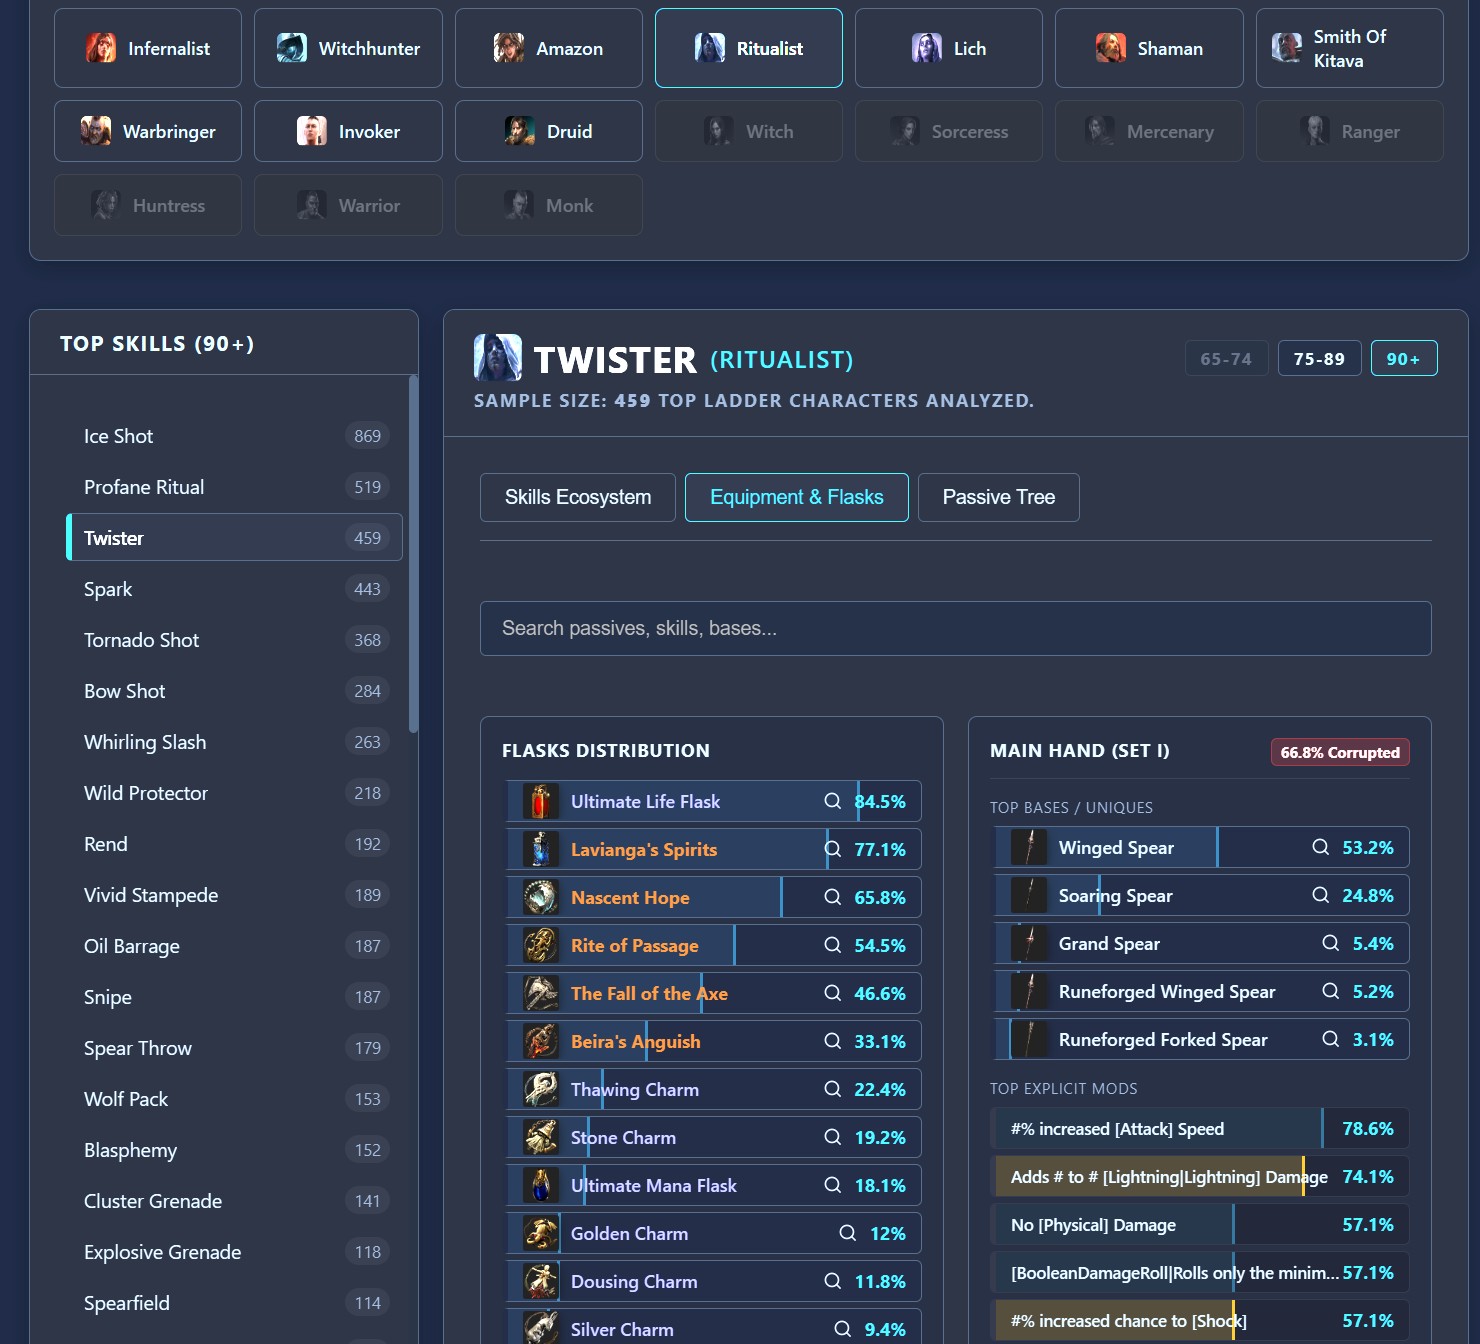Click the Nascent Hope charm icon
This screenshot has width=1480, height=1344.
tap(541, 897)
